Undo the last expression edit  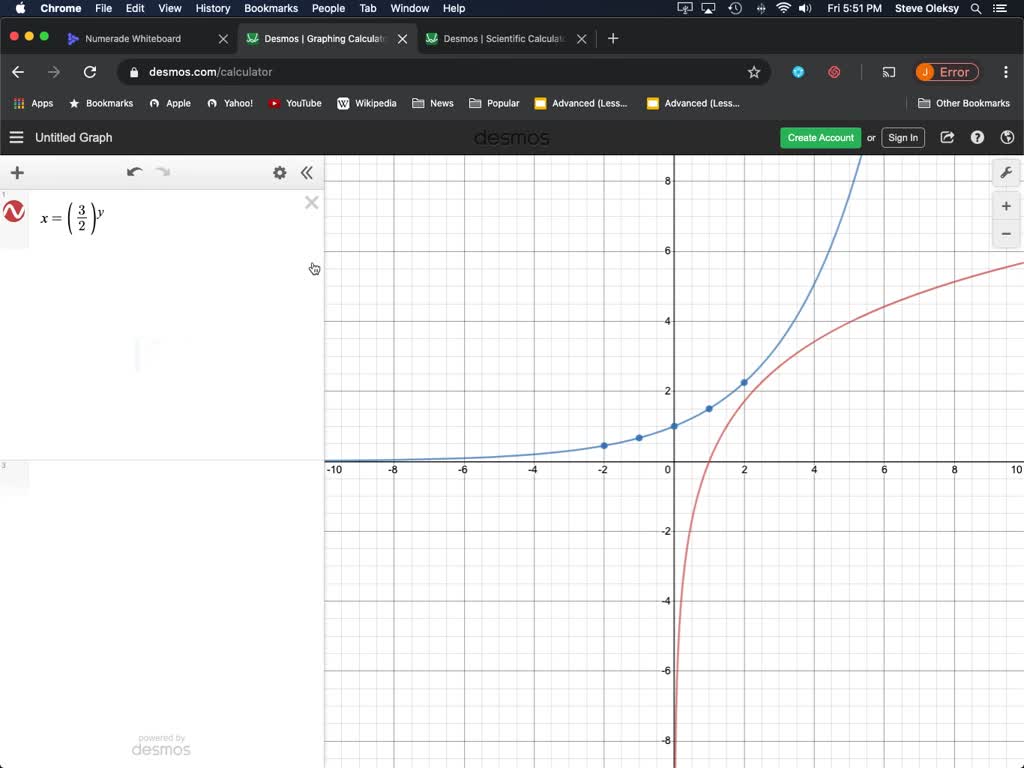(134, 172)
